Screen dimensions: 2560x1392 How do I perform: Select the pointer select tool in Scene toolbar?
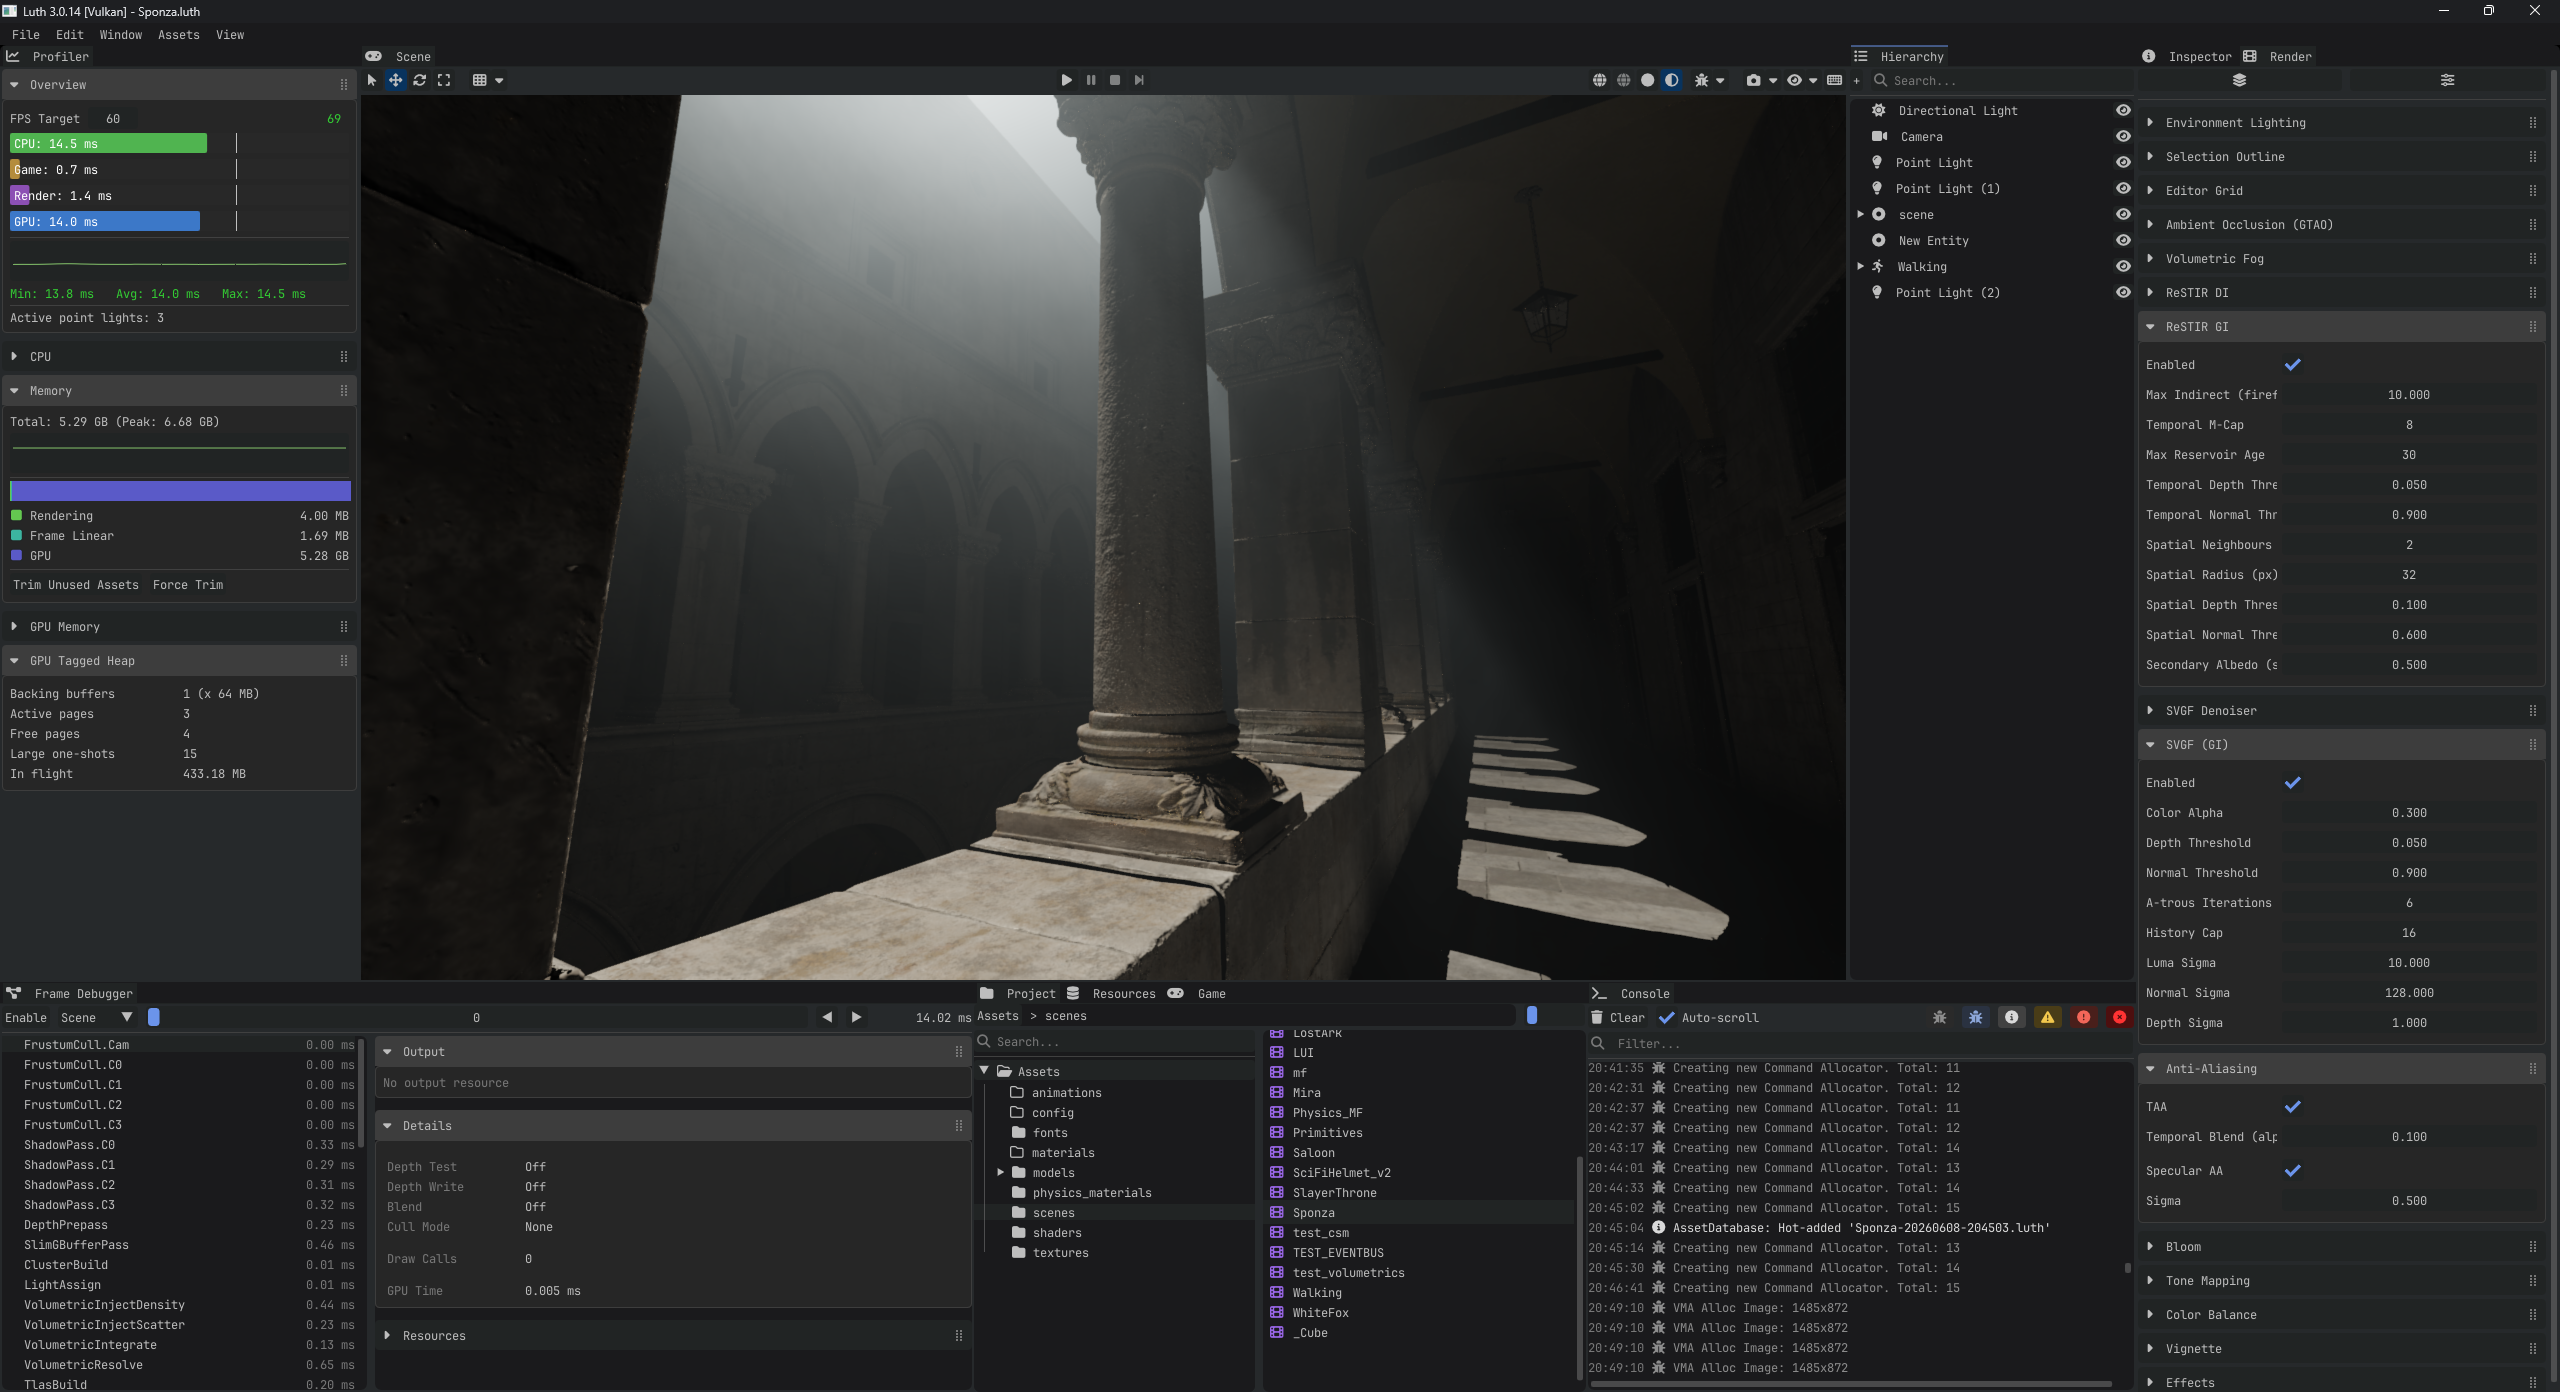[x=372, y=80]
